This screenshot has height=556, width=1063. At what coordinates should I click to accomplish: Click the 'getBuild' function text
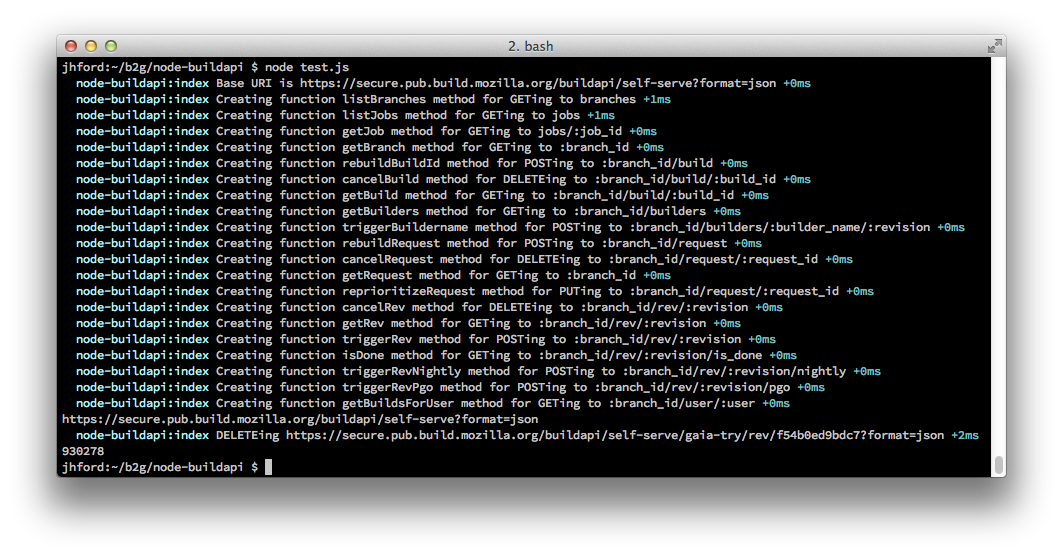tap(369, 195)
